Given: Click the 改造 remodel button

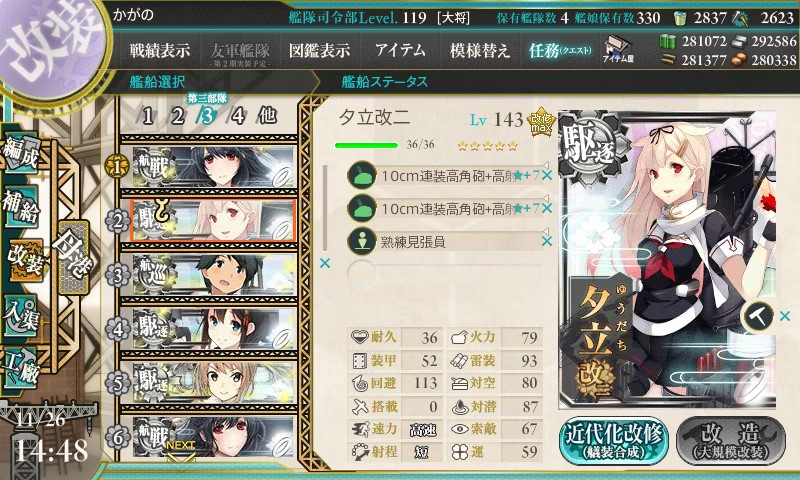Looking at the screenshot, I should pos(730,441).
